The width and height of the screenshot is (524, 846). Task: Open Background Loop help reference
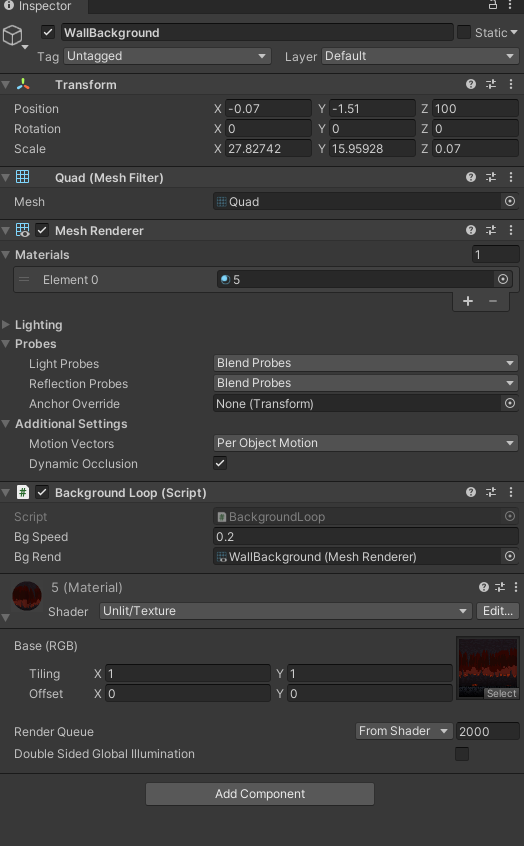(471, 492)
